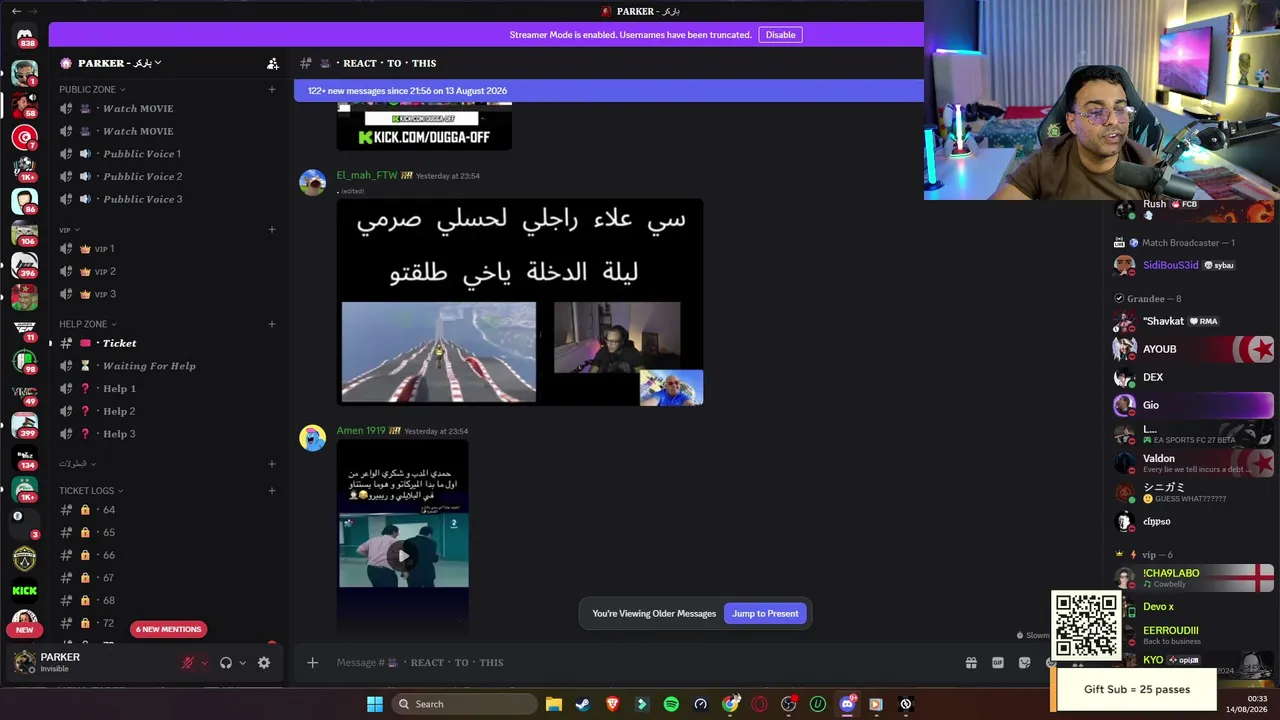Open the Arabic meme image from El_mah_FTW
1280x720 pixels.
coord(520,302)
